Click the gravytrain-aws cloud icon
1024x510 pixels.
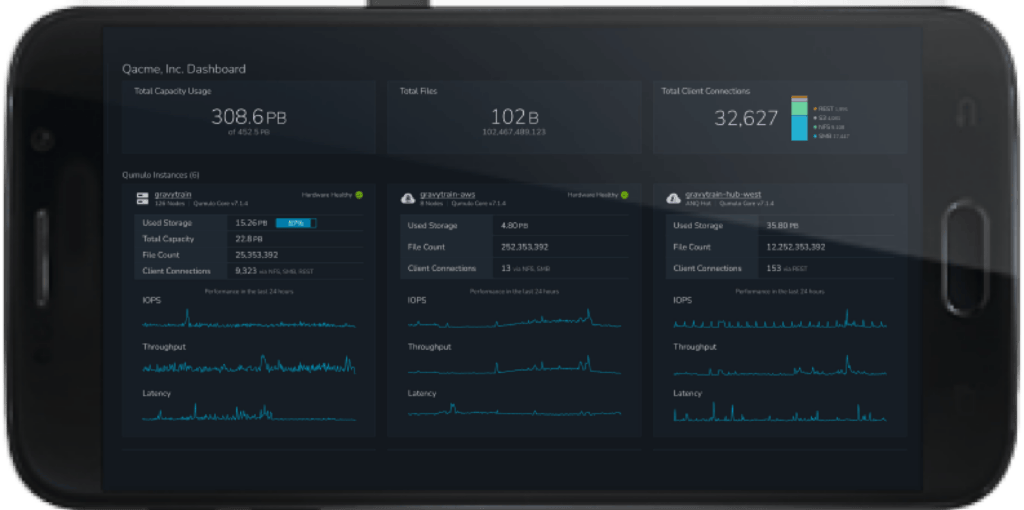[x=408, y=198]
